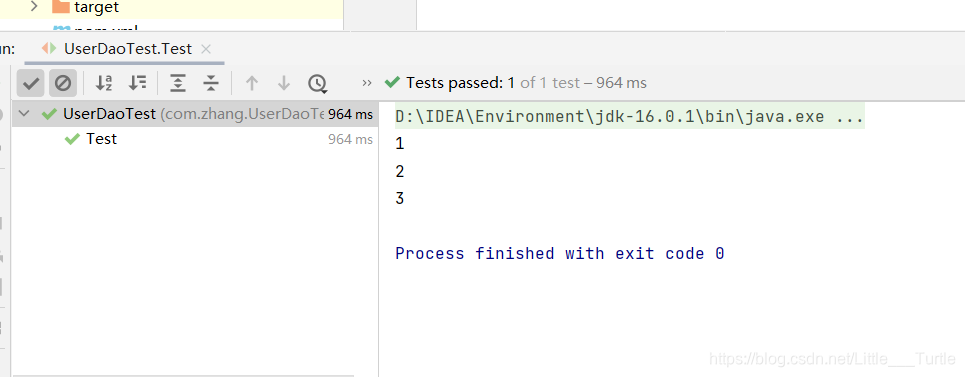The height and width of the screenshot is (377, 965).
Task: Click the 'Tests passed: 1' status text
Action: [460, 82]
